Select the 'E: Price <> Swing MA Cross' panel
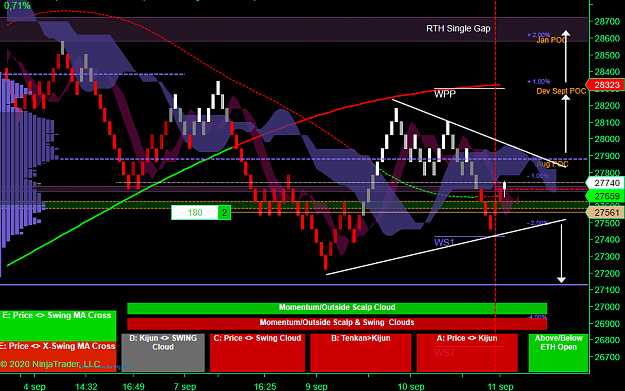Screen dimensions: 625x391 tap(58, 325)
